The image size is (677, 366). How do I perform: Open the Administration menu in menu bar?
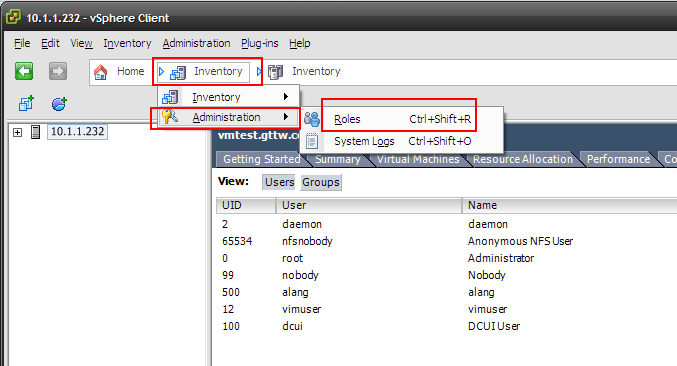tap(196, 43)
